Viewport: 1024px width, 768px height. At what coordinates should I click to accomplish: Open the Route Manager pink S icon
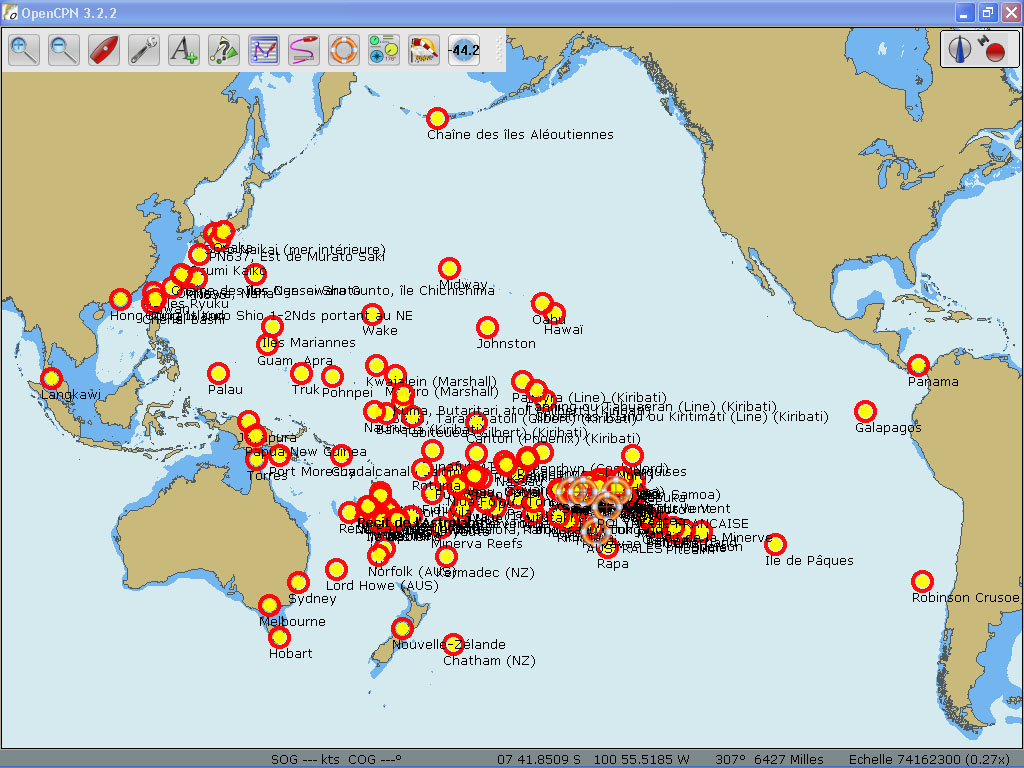pos(304,49)
